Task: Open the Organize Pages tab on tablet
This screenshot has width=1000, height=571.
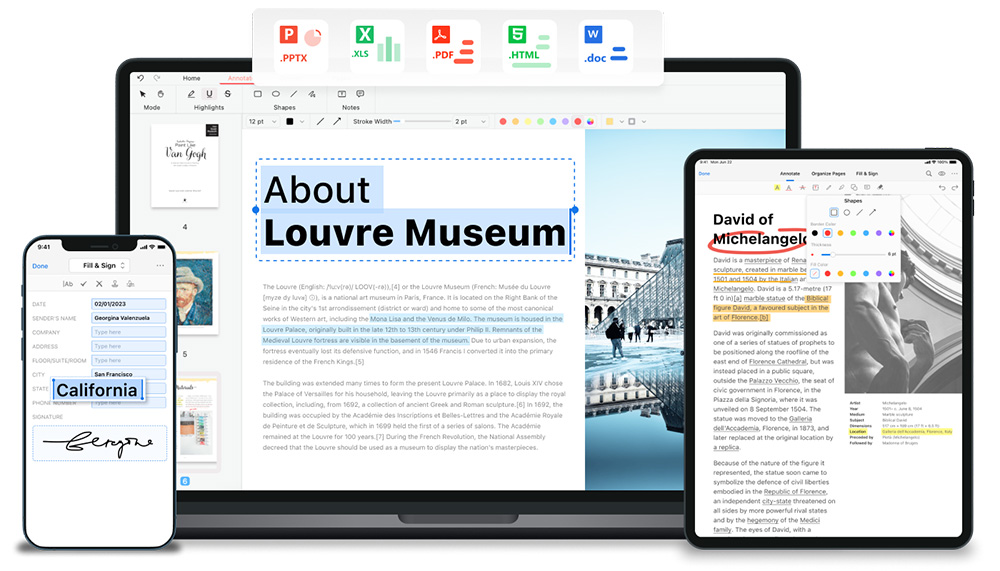Action: 828,173
